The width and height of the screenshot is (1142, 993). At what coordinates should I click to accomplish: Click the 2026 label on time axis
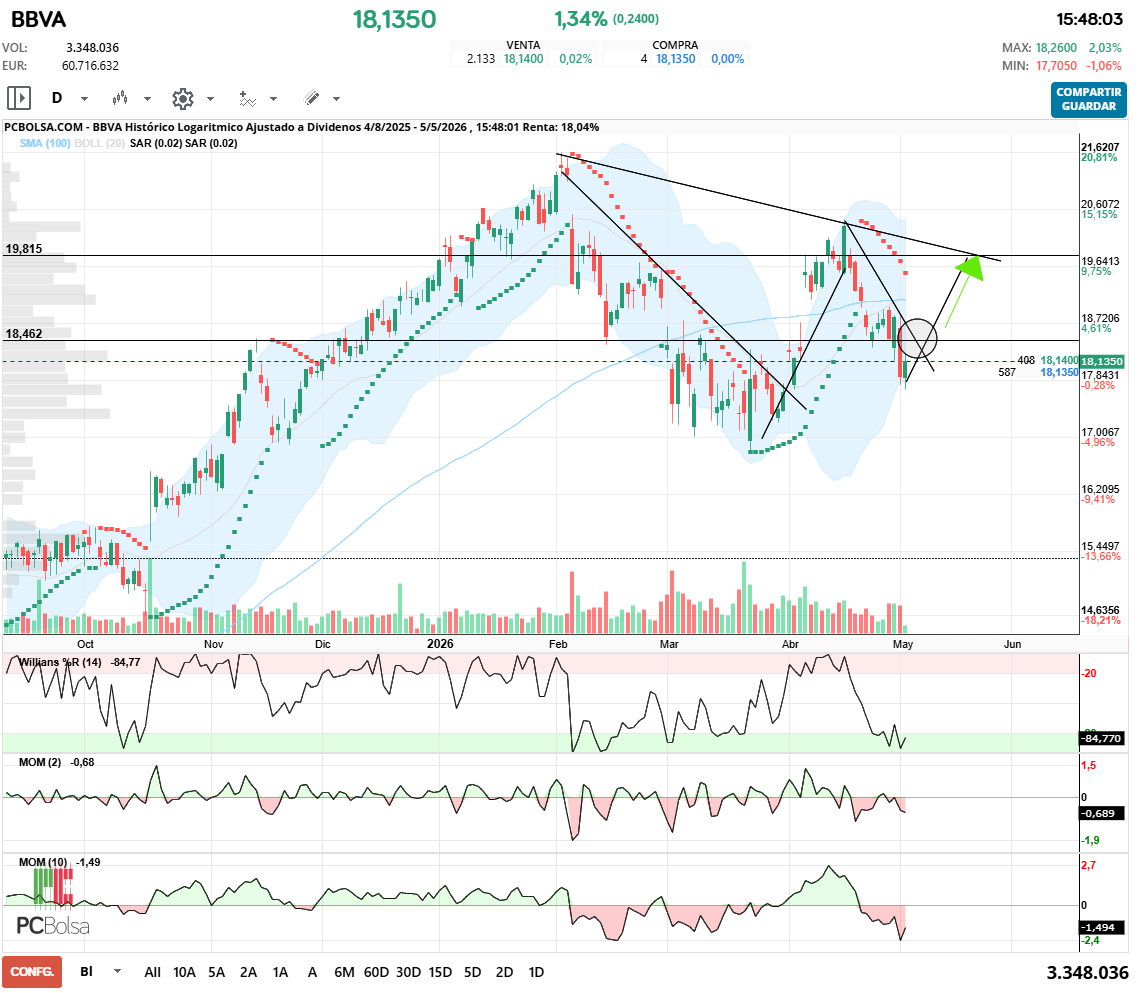pyautogui.click(x=440, y=644)
